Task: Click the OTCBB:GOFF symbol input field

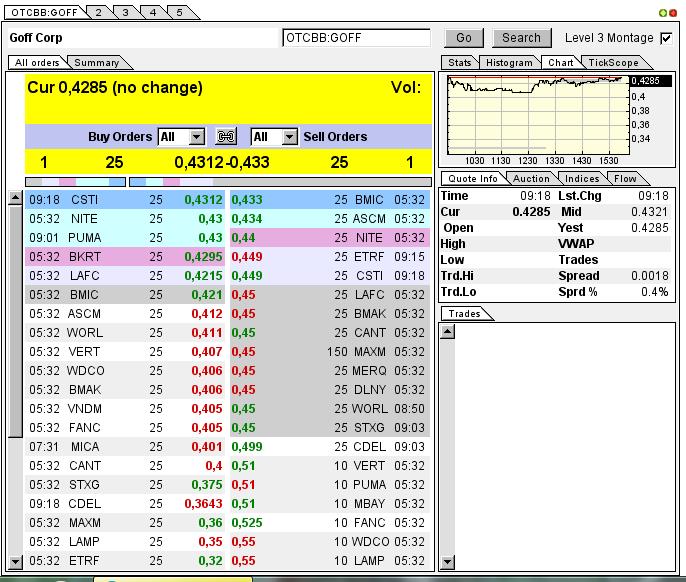Action: pos(357,38)
